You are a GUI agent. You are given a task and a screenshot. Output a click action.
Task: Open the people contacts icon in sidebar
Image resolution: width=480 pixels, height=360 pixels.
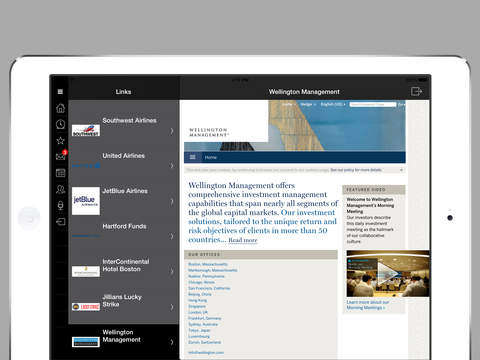[x=60, y=189]
